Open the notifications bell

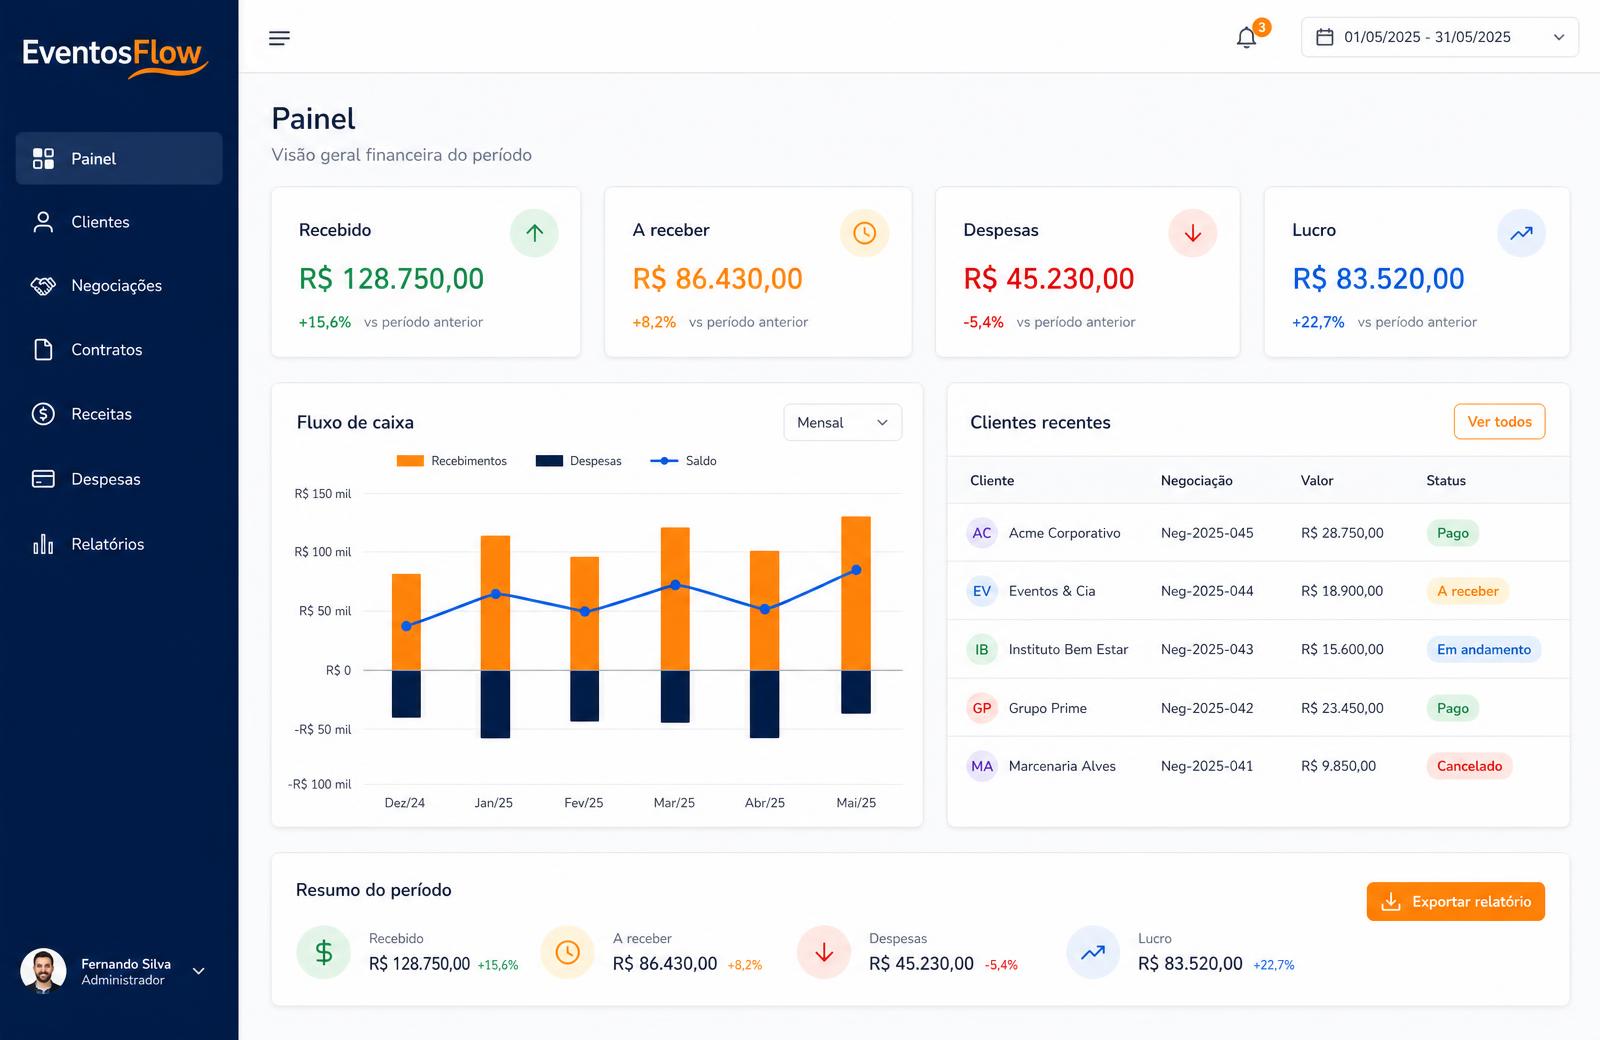tap(1246, 38)
